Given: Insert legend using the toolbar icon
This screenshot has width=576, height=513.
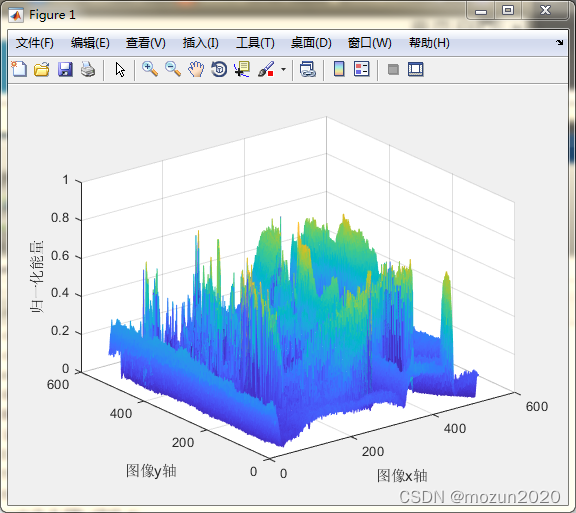Looking at the screenshot, I should [362, 69].
